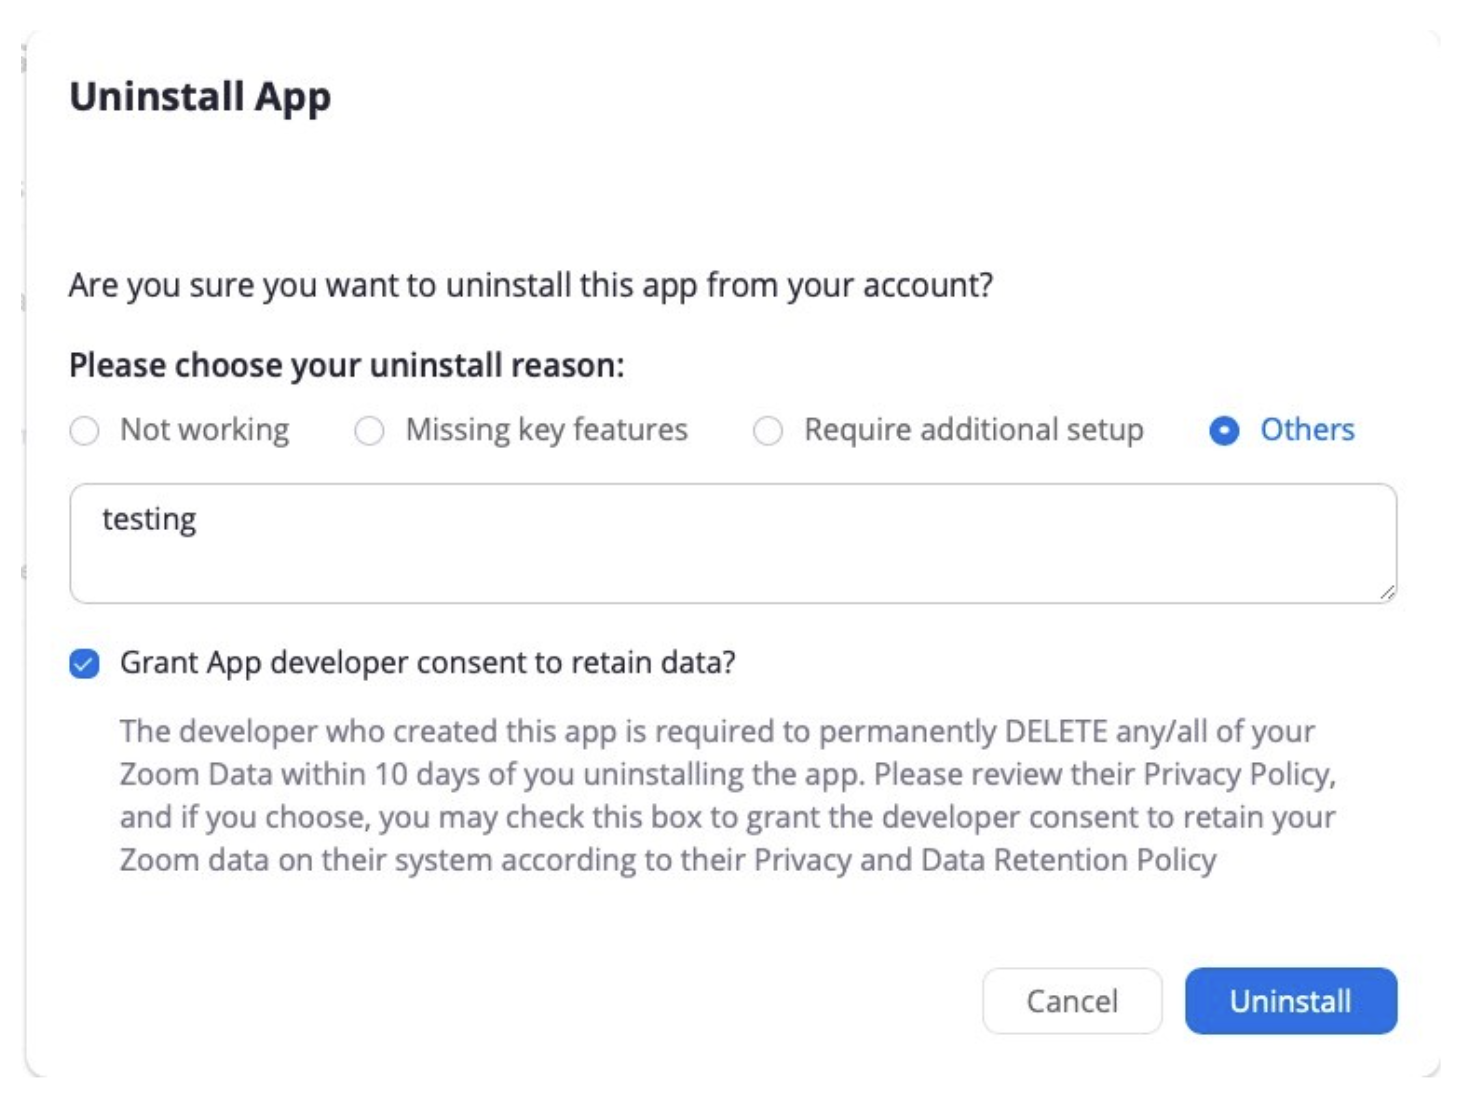This screenshot has height=1118, width=1482.
Task: Click the 'Not working' label text
Action: pos(204,430)
